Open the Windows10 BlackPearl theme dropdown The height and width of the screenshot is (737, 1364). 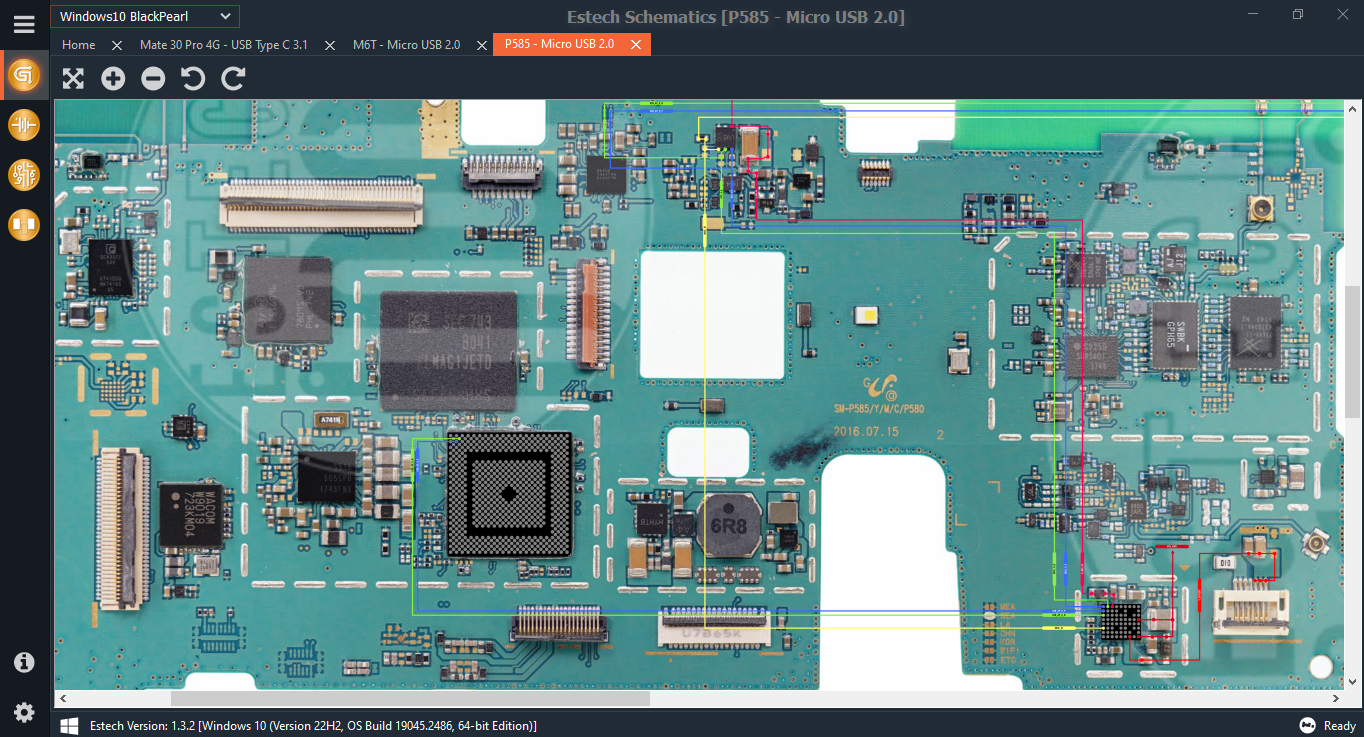(x=145, y=16)
